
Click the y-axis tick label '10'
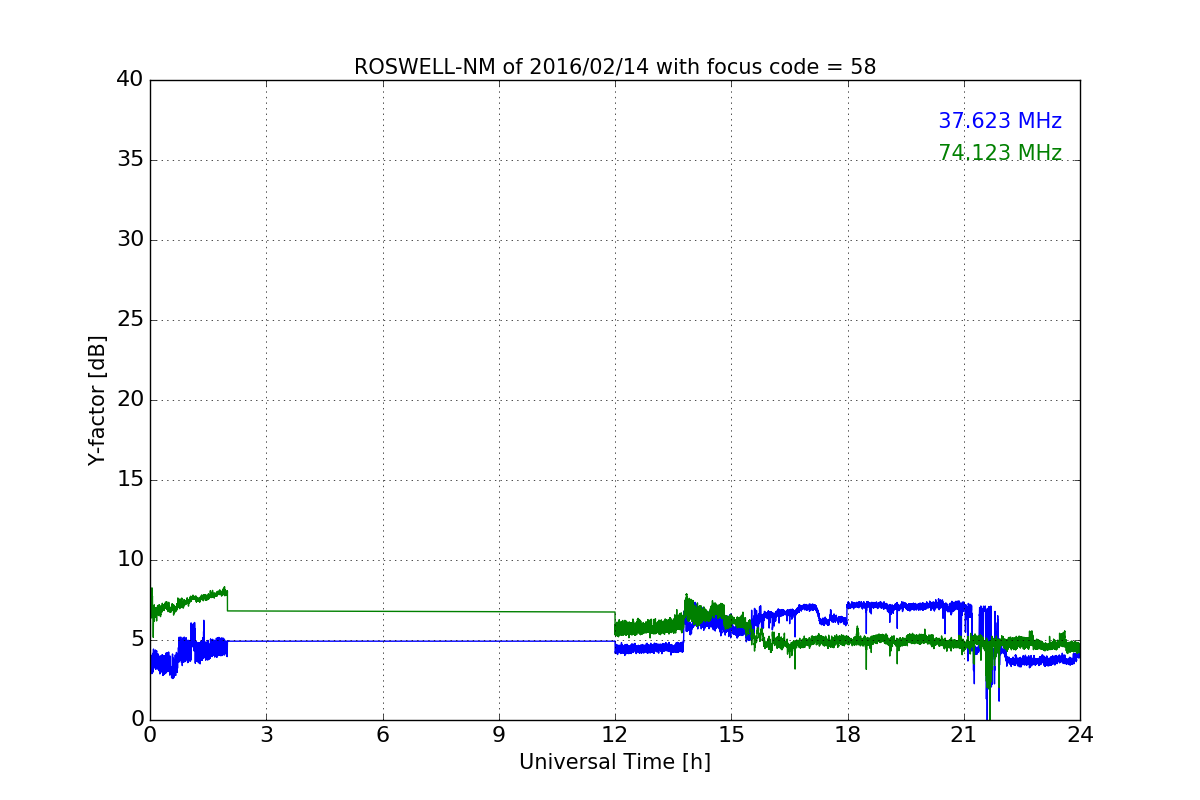point(130,560)
